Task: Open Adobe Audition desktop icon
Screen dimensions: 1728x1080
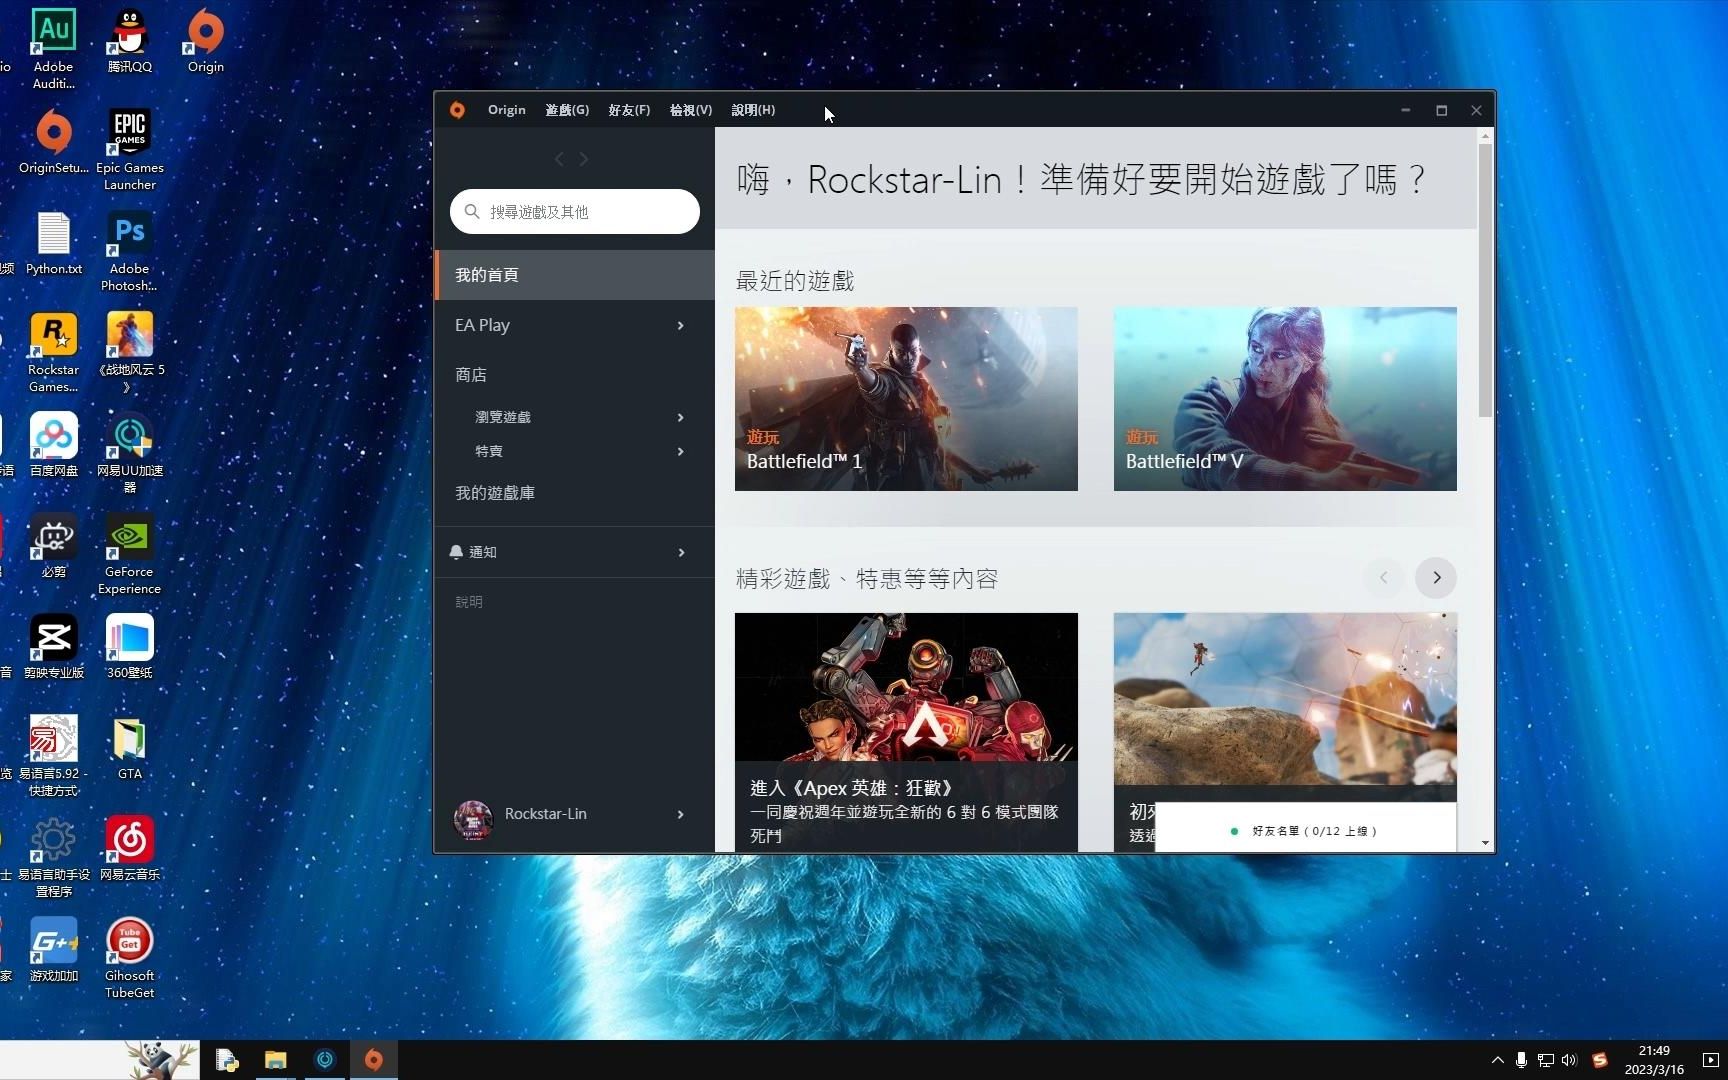Action: tap(54, 49)
